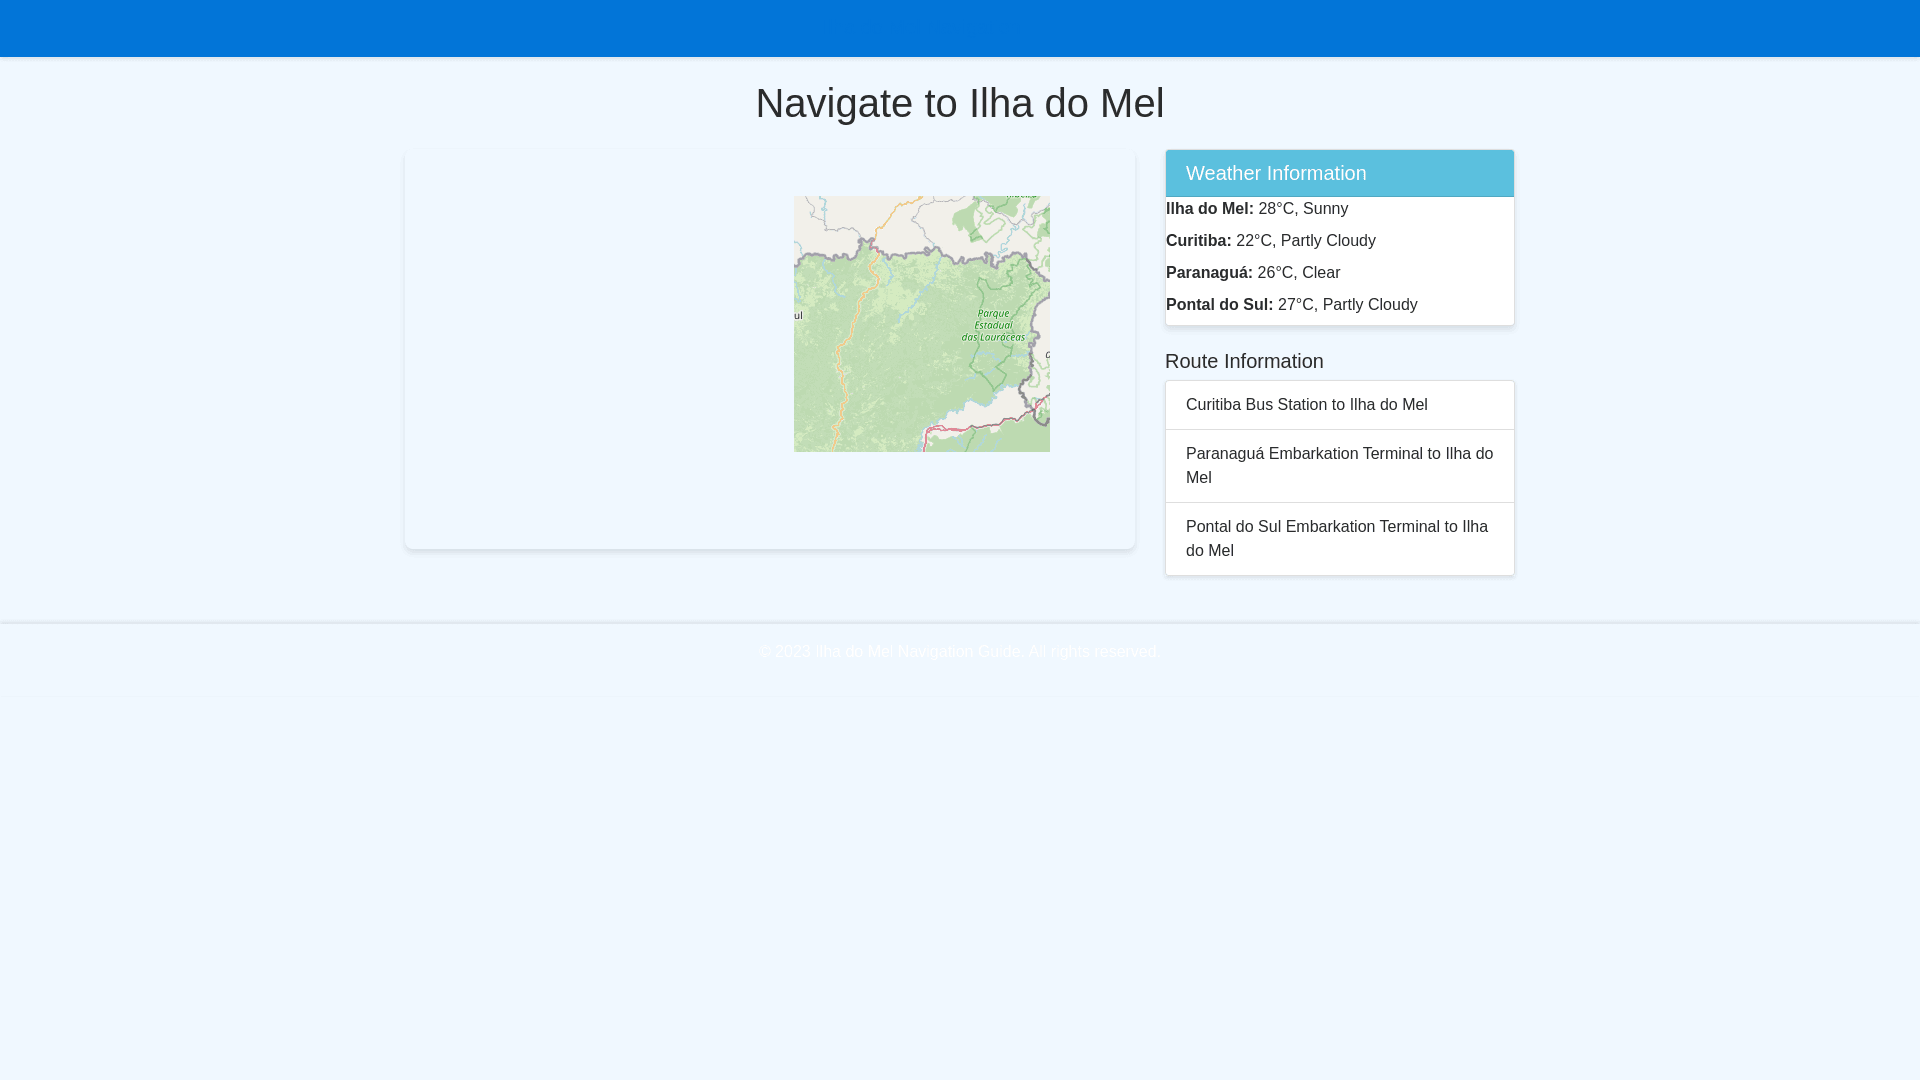Click the footer copyright text

tap(959, 652)
